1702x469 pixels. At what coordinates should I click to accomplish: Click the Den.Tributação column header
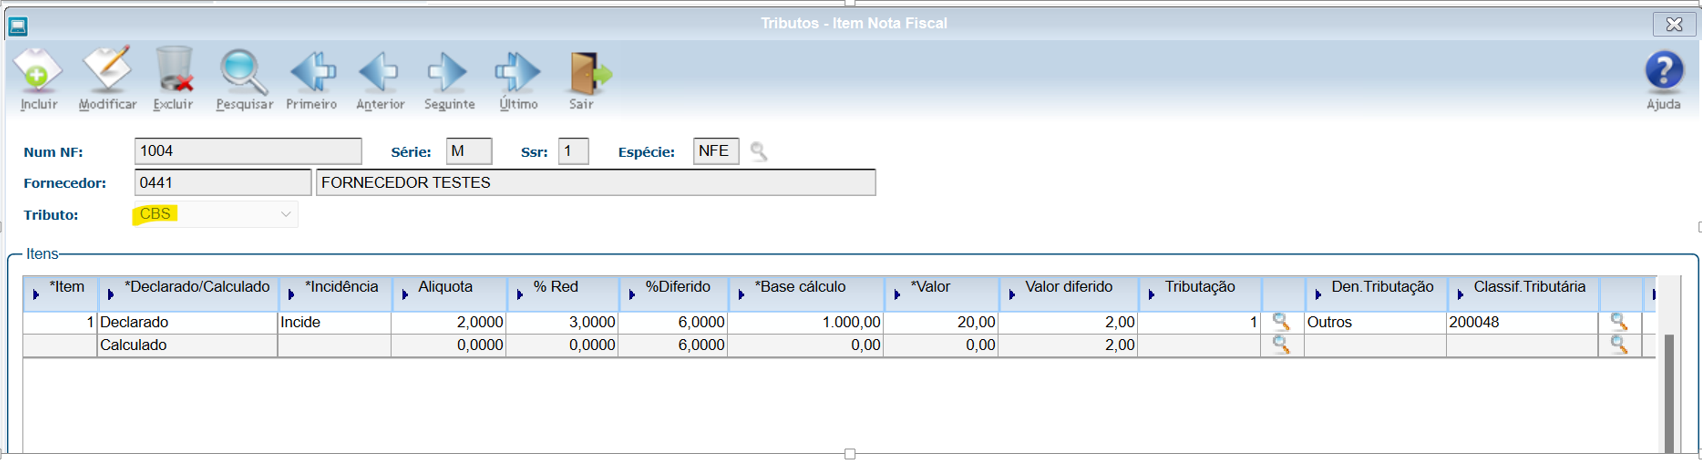(1376, 293)
